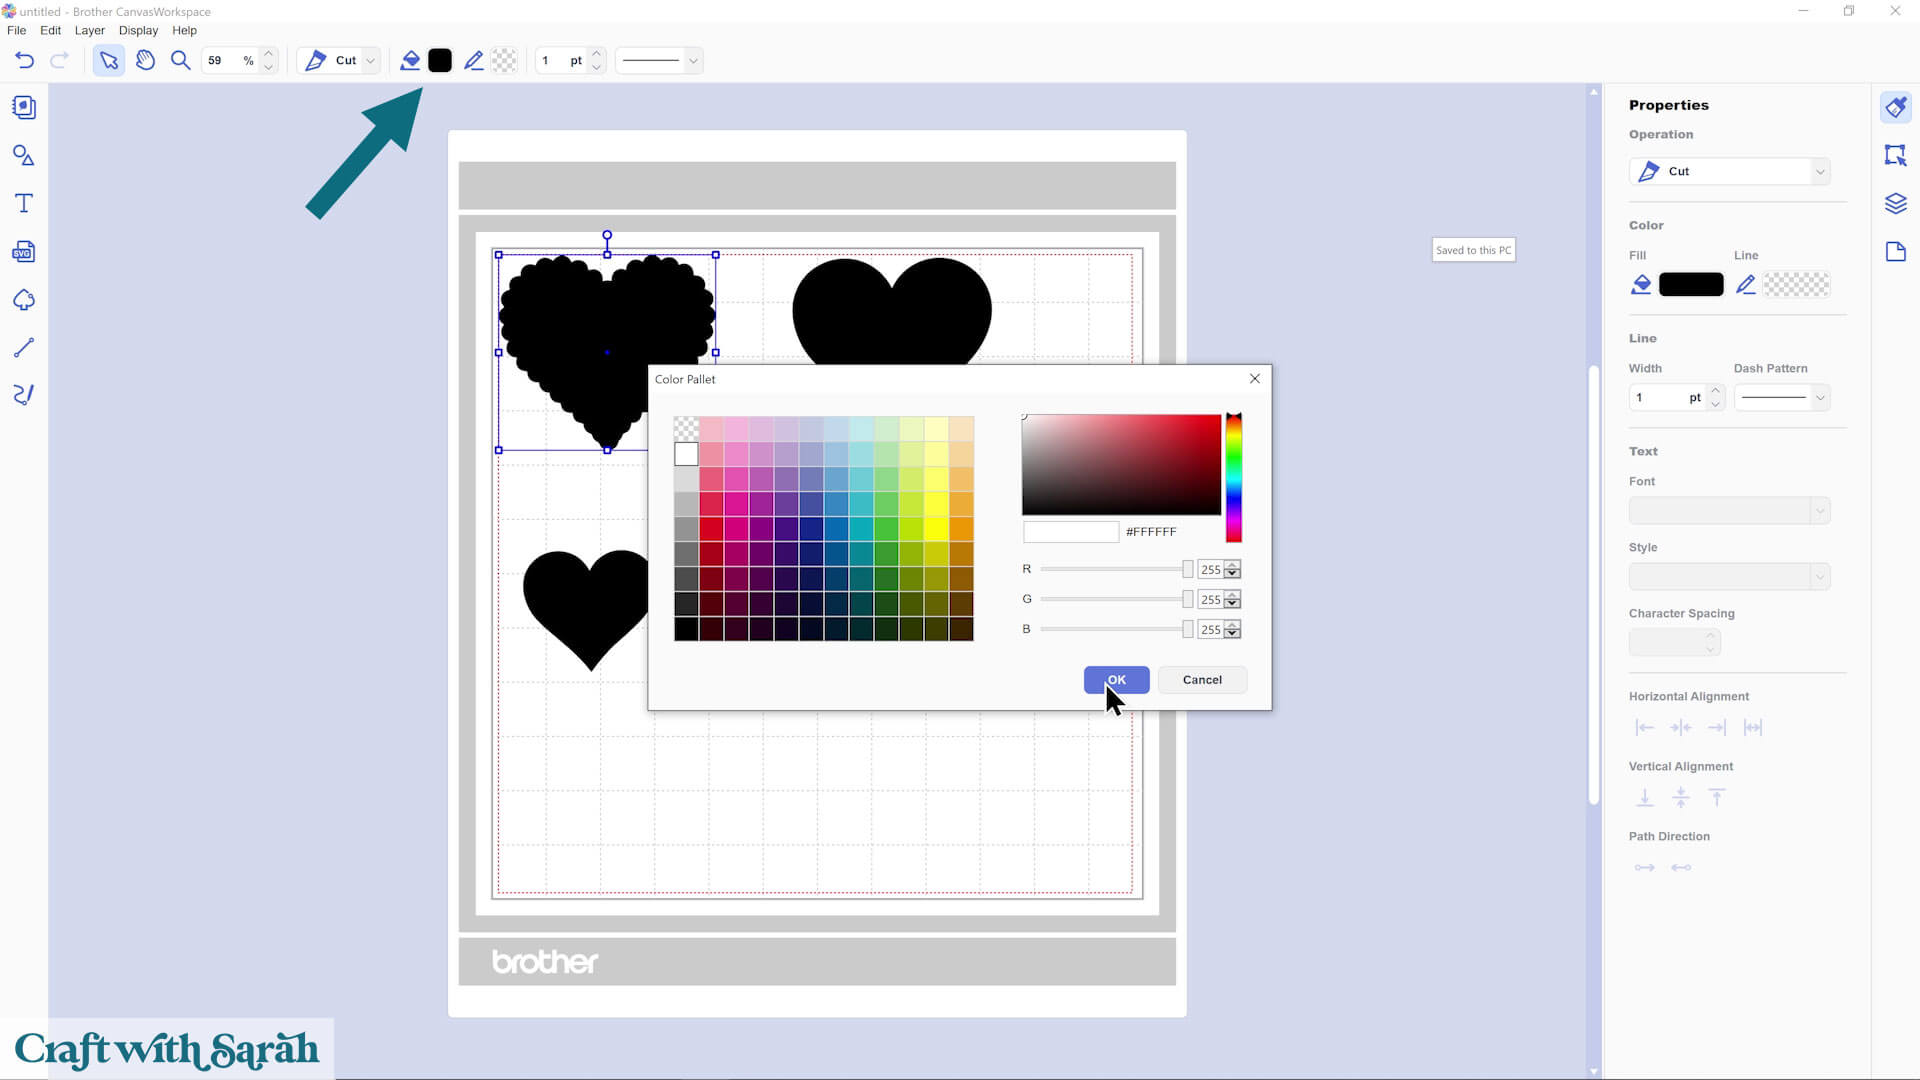The height and width of the screenshot is (1080, 1920).
Task: Click the black fill swatch in Properties
Action: [x=1690, y=285]
